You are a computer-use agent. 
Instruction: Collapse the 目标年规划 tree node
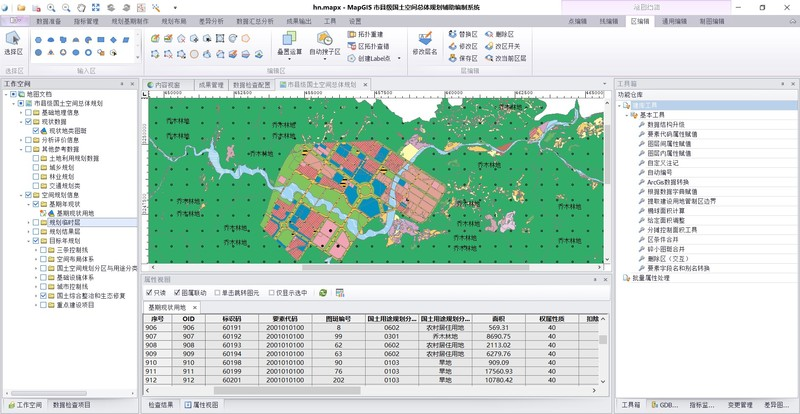(28, 240)
